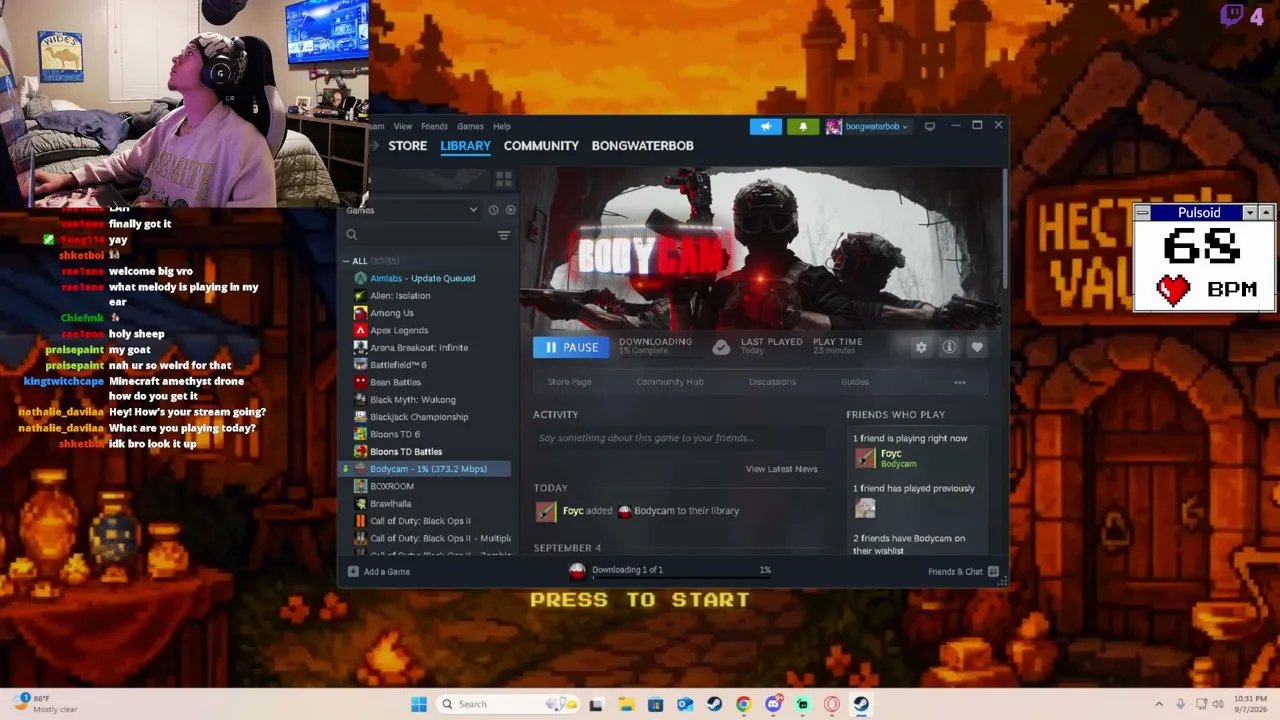
Task: Show only ready-to-play games icon
Action: click(510, 210)
